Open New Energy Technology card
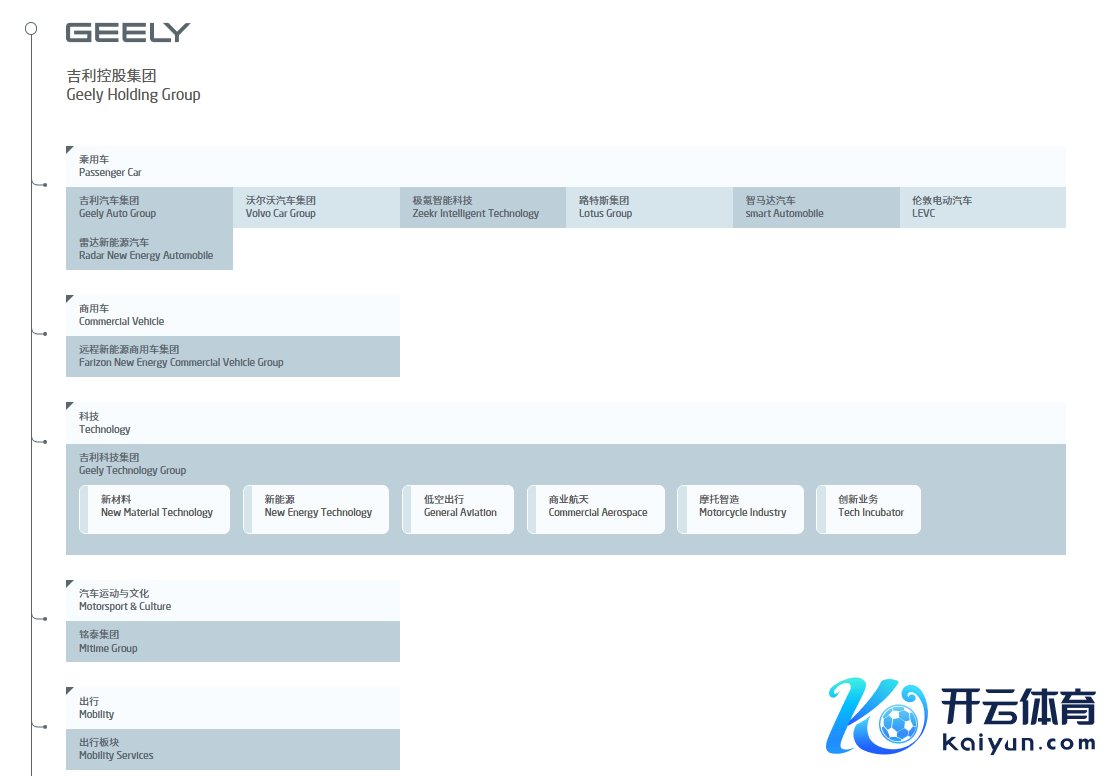Image resolution: width=1111 pixels, height=776 pixels. [x=316, y=510]
